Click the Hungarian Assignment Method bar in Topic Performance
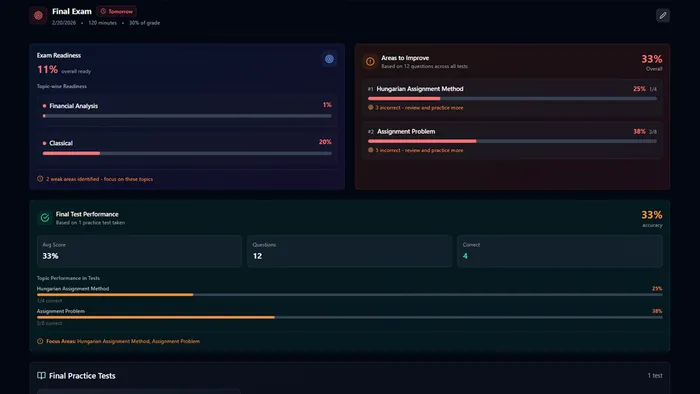The image size is (700, 394). click(350, 294)
